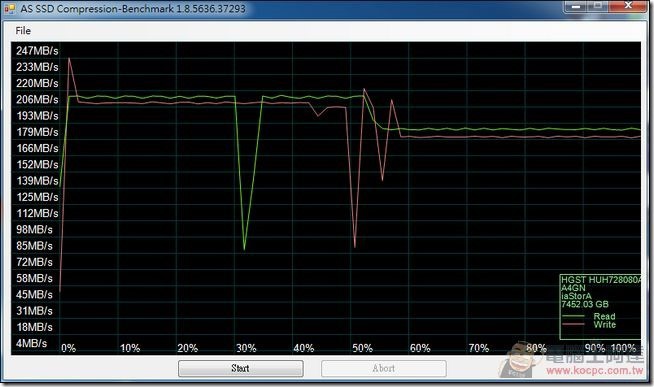Click the HGST HUH728080A drive name
The width and height of the screenshot is (654, 387).
[601, 280]
